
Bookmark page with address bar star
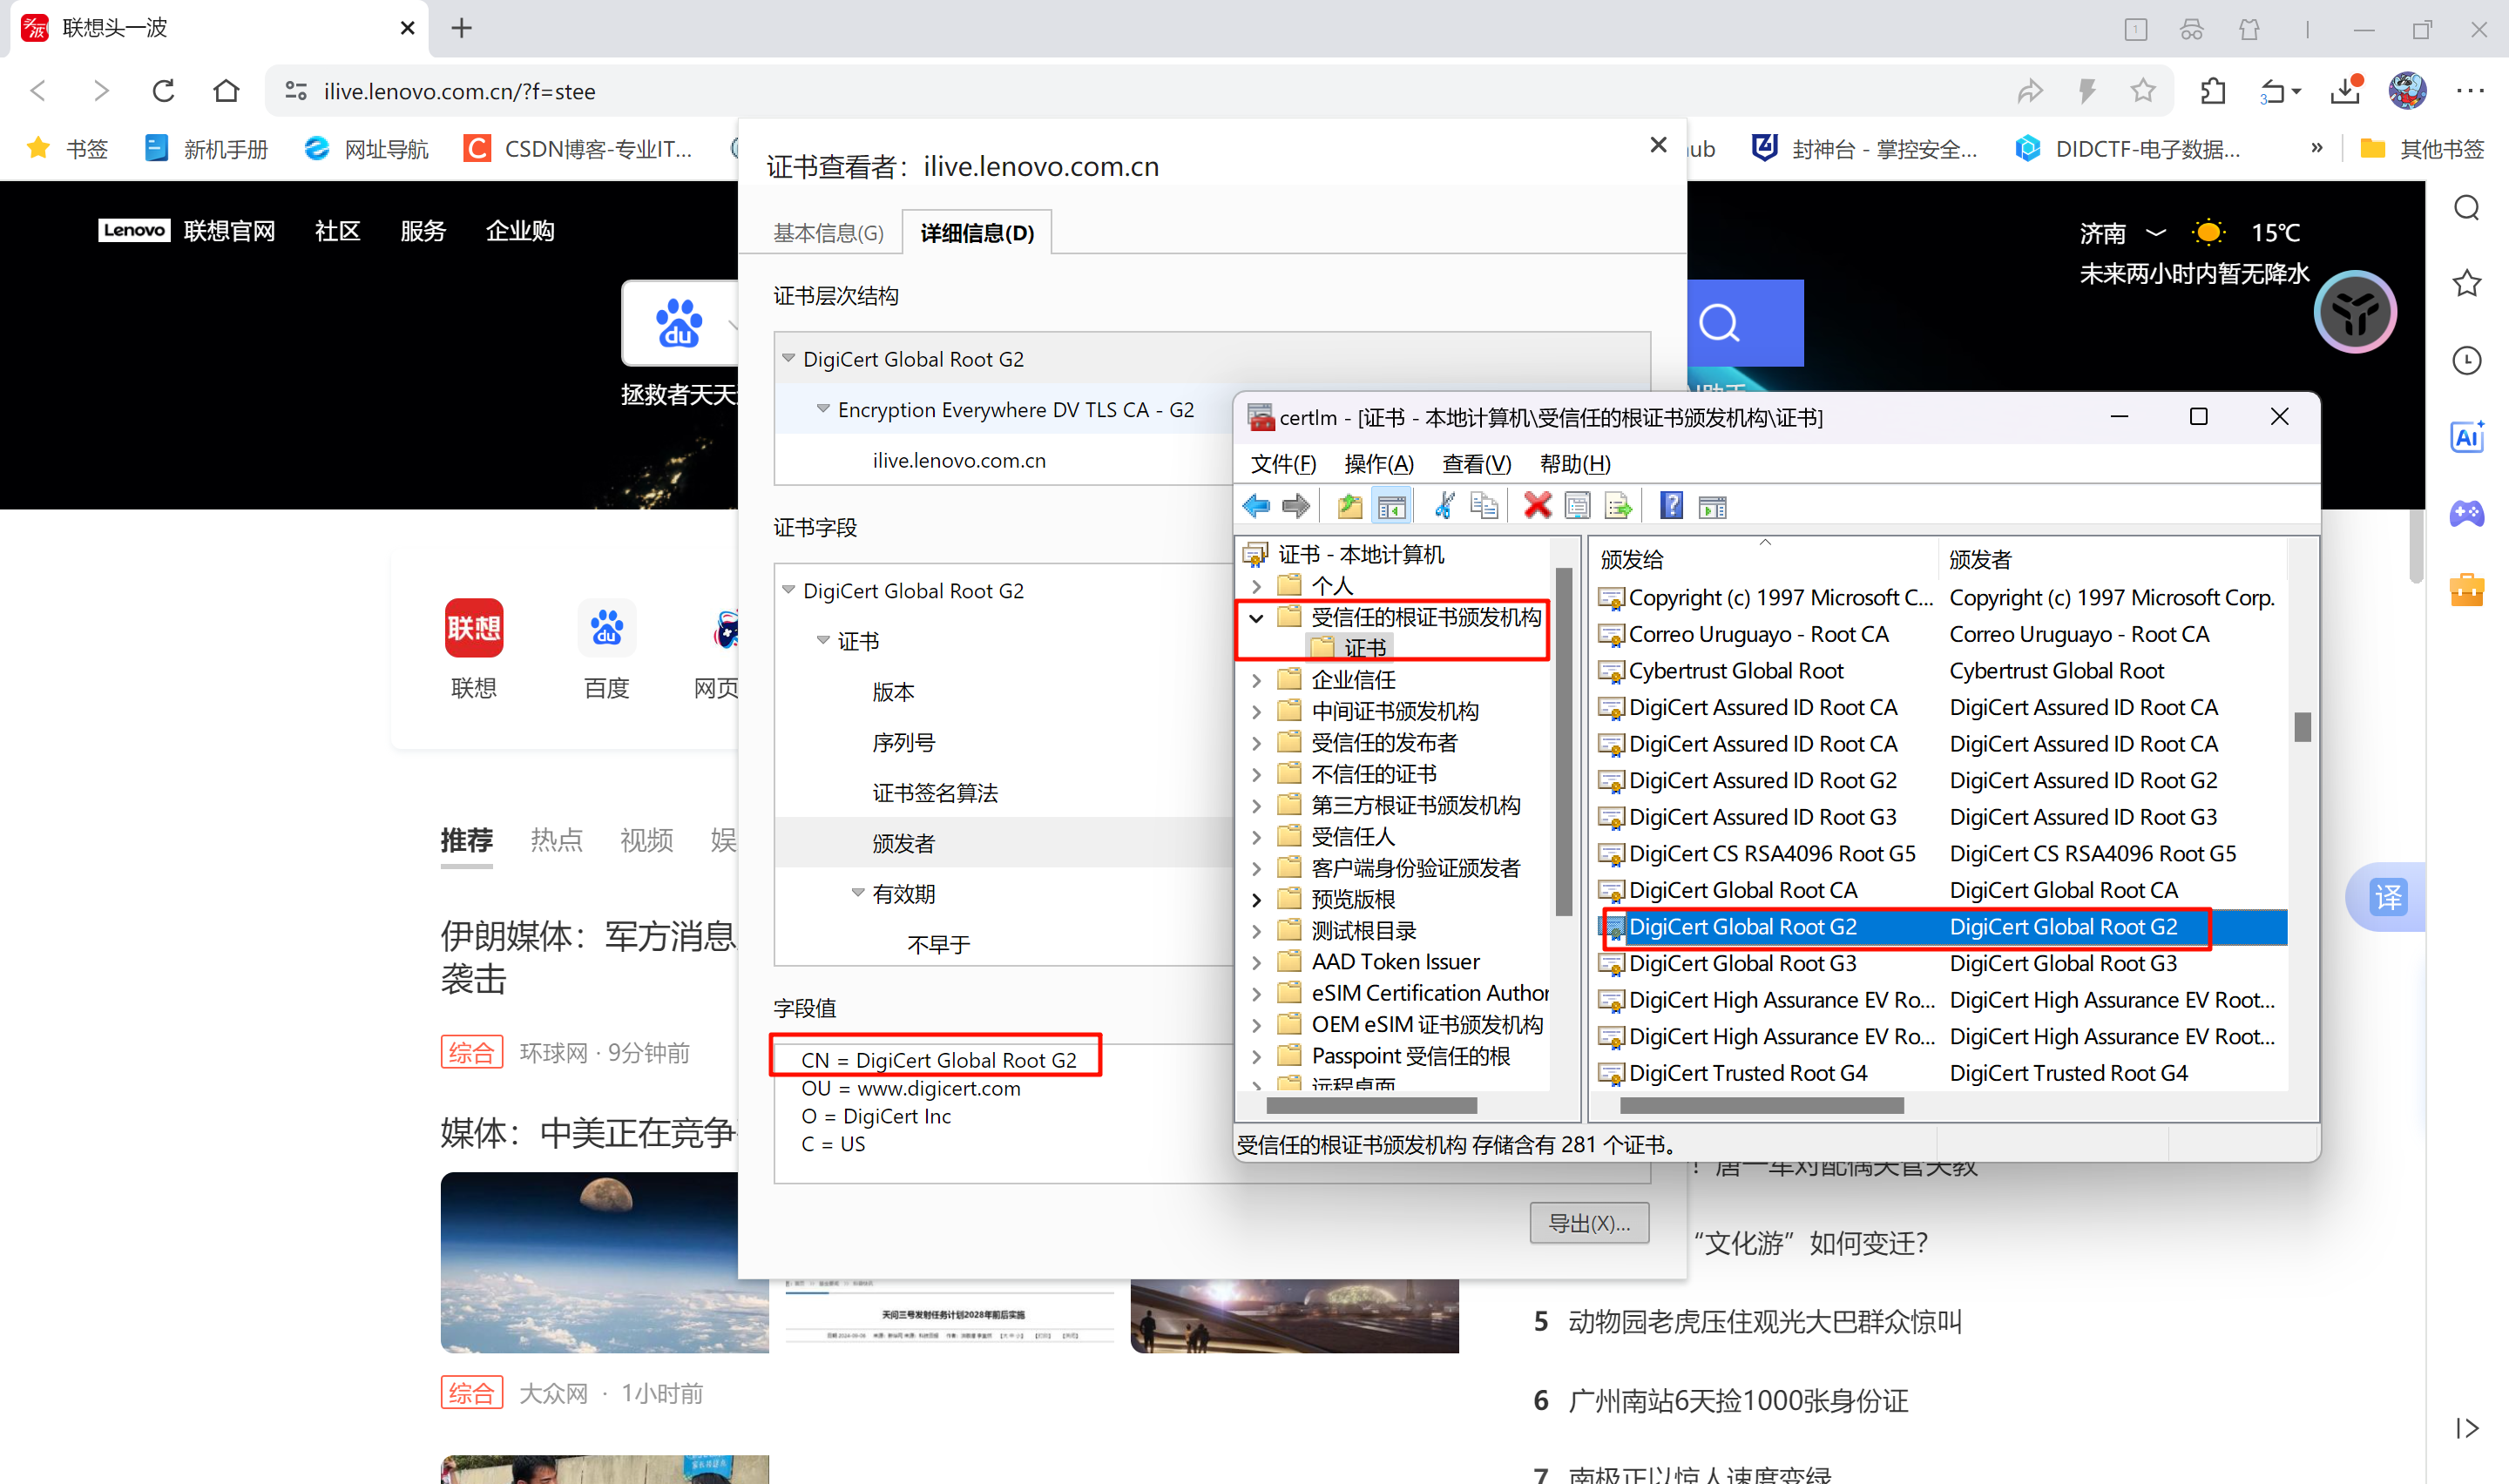click(2142, 91)
